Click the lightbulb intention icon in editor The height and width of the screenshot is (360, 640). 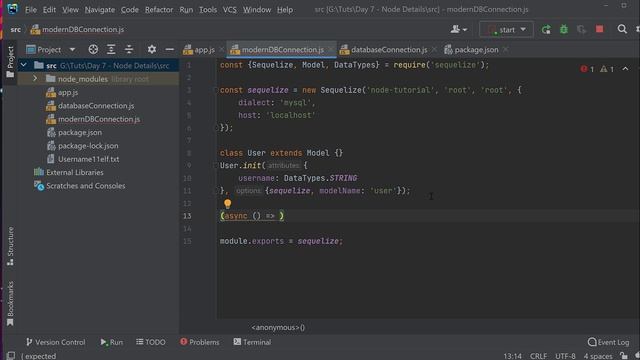click(x=227, y=203)
